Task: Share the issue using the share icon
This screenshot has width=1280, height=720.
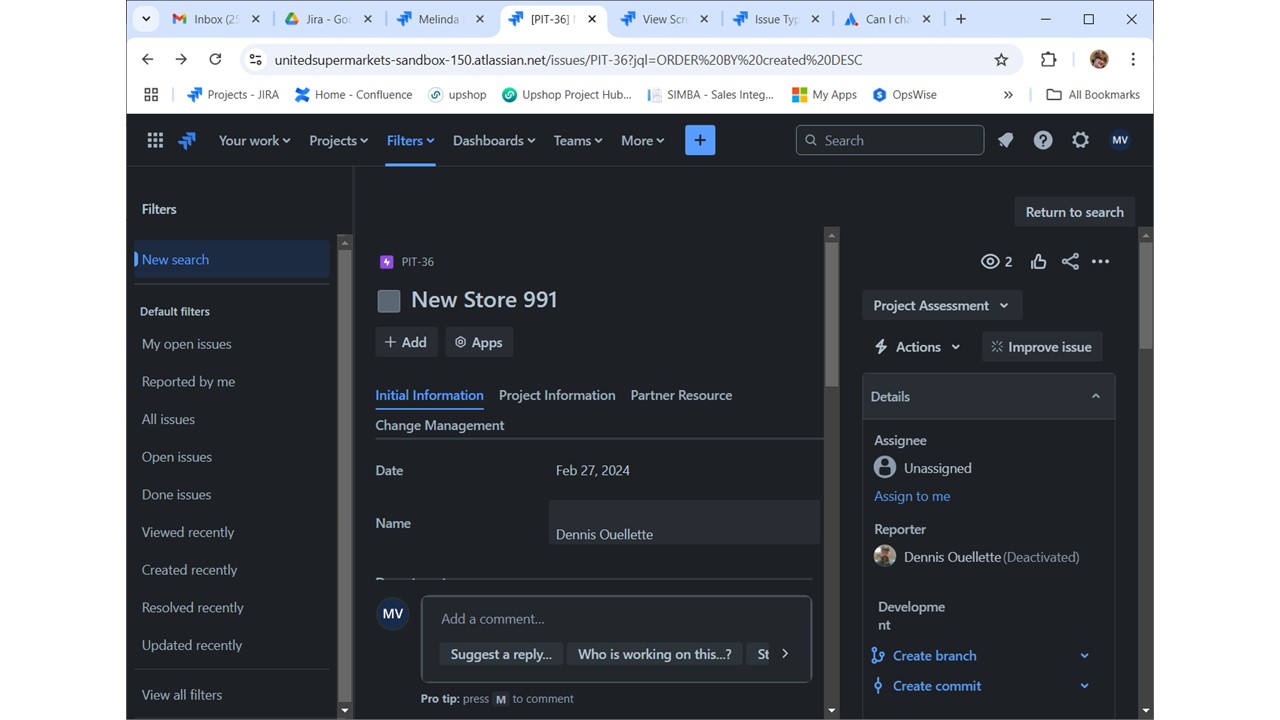Action: pos(1070,261)
